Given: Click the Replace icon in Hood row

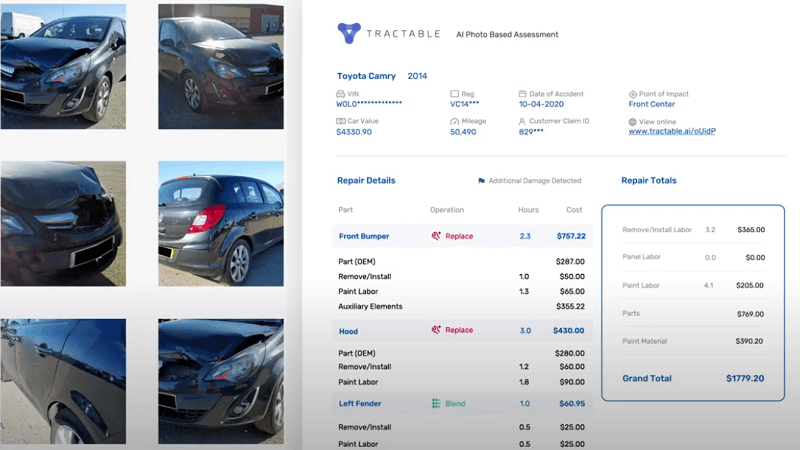Looking at the screenshot, I should tap(436, 330).
